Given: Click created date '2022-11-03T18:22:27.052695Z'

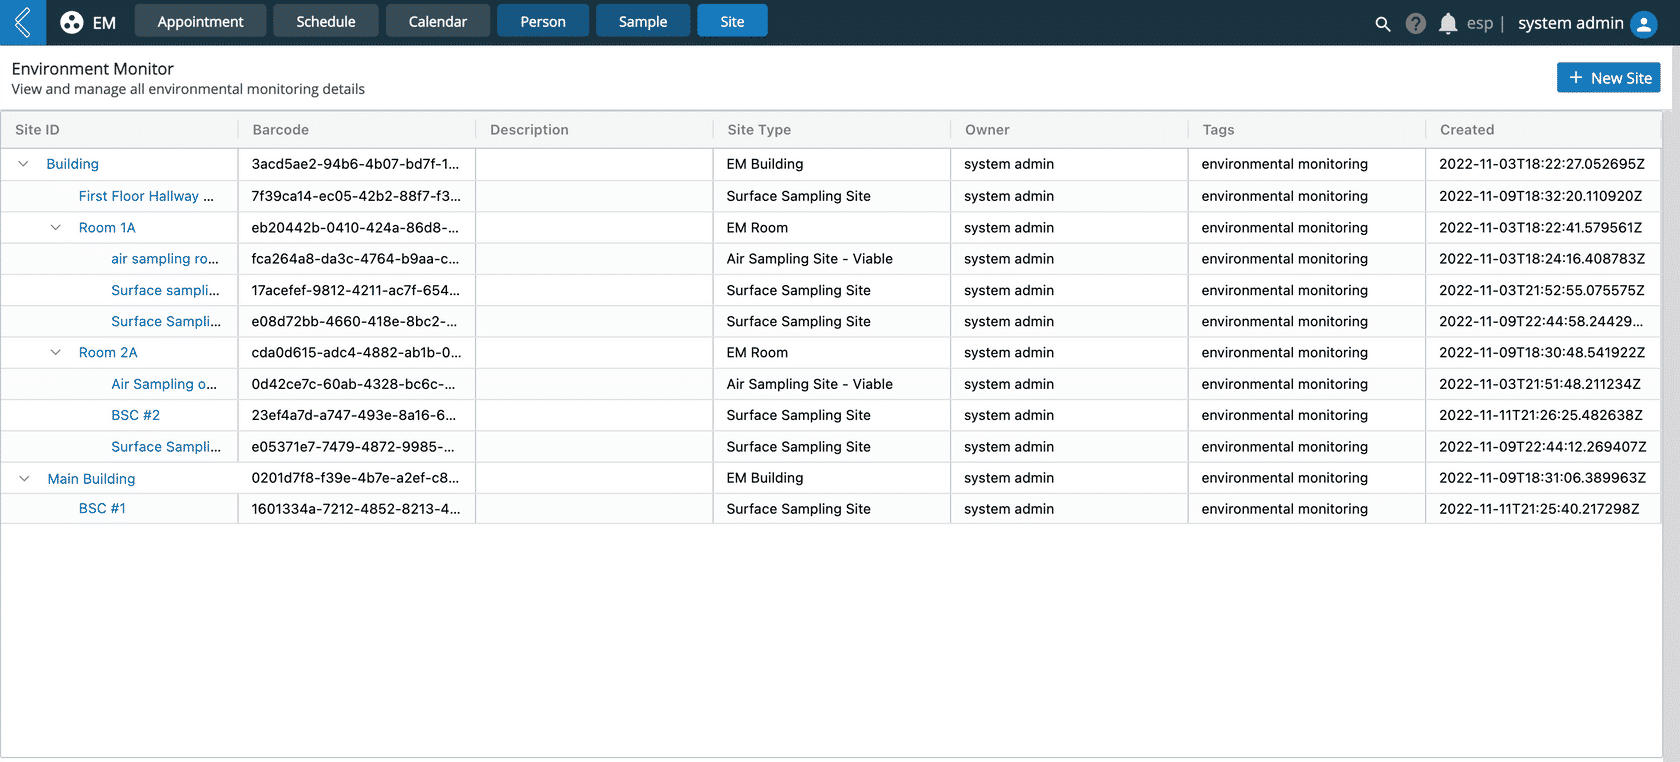Looking at the screenshot, I should tap(1542, 164).
